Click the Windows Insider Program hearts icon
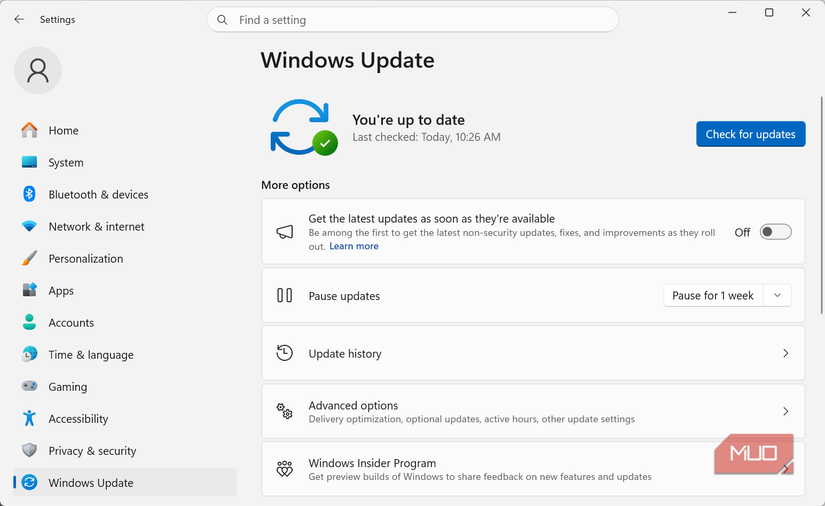The height and width of the screenshot is (506, 825). click(285, 468)
